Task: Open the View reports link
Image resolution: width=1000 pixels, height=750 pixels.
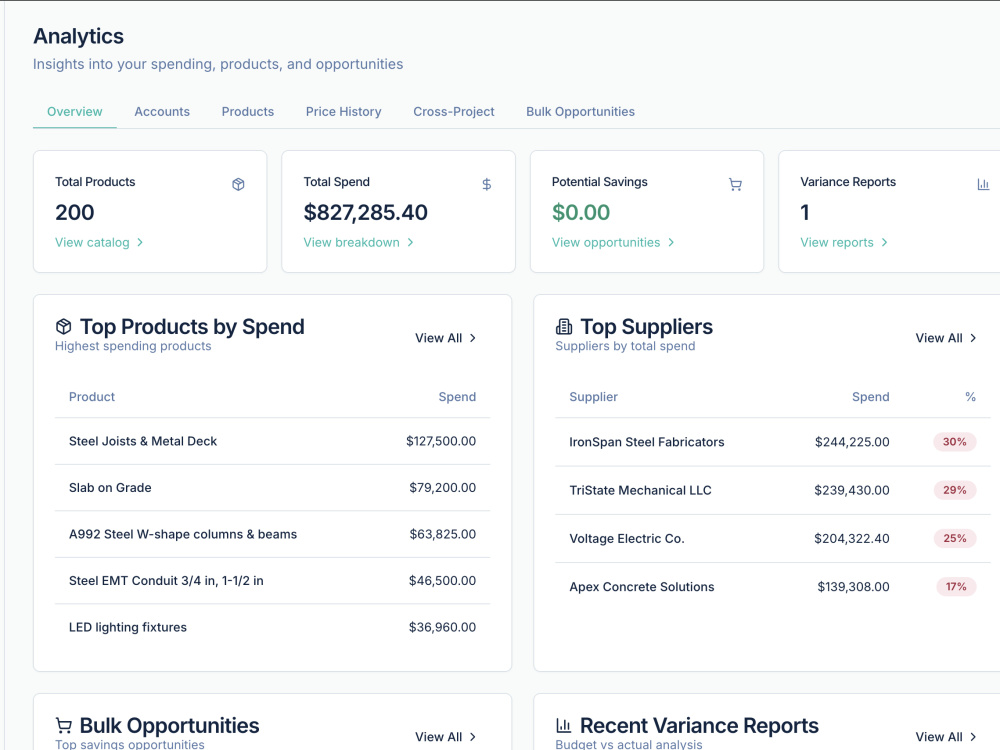Action: coord(844,242)
